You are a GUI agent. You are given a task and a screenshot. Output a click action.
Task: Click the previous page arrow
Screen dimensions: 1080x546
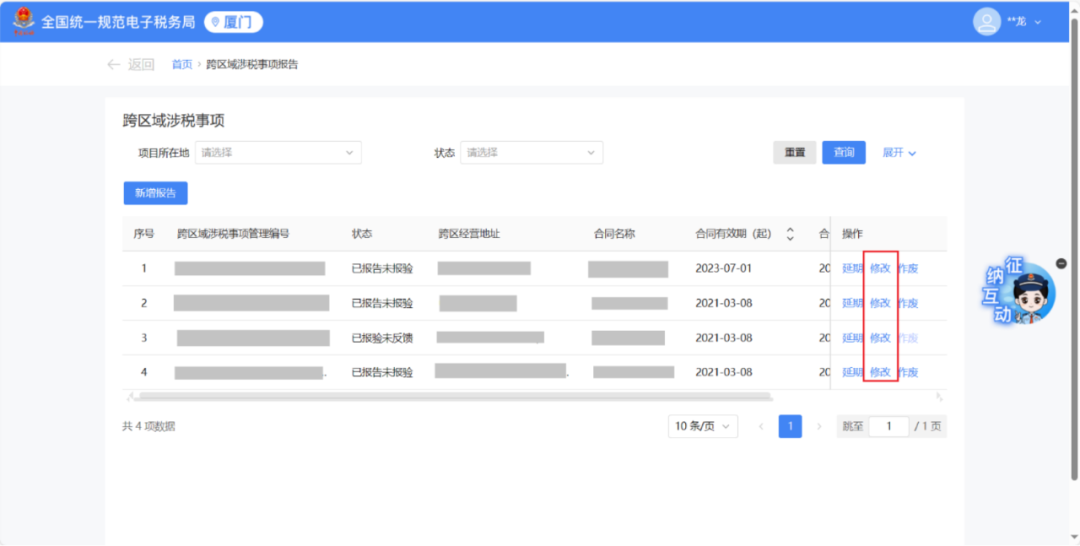click(761, 426)
